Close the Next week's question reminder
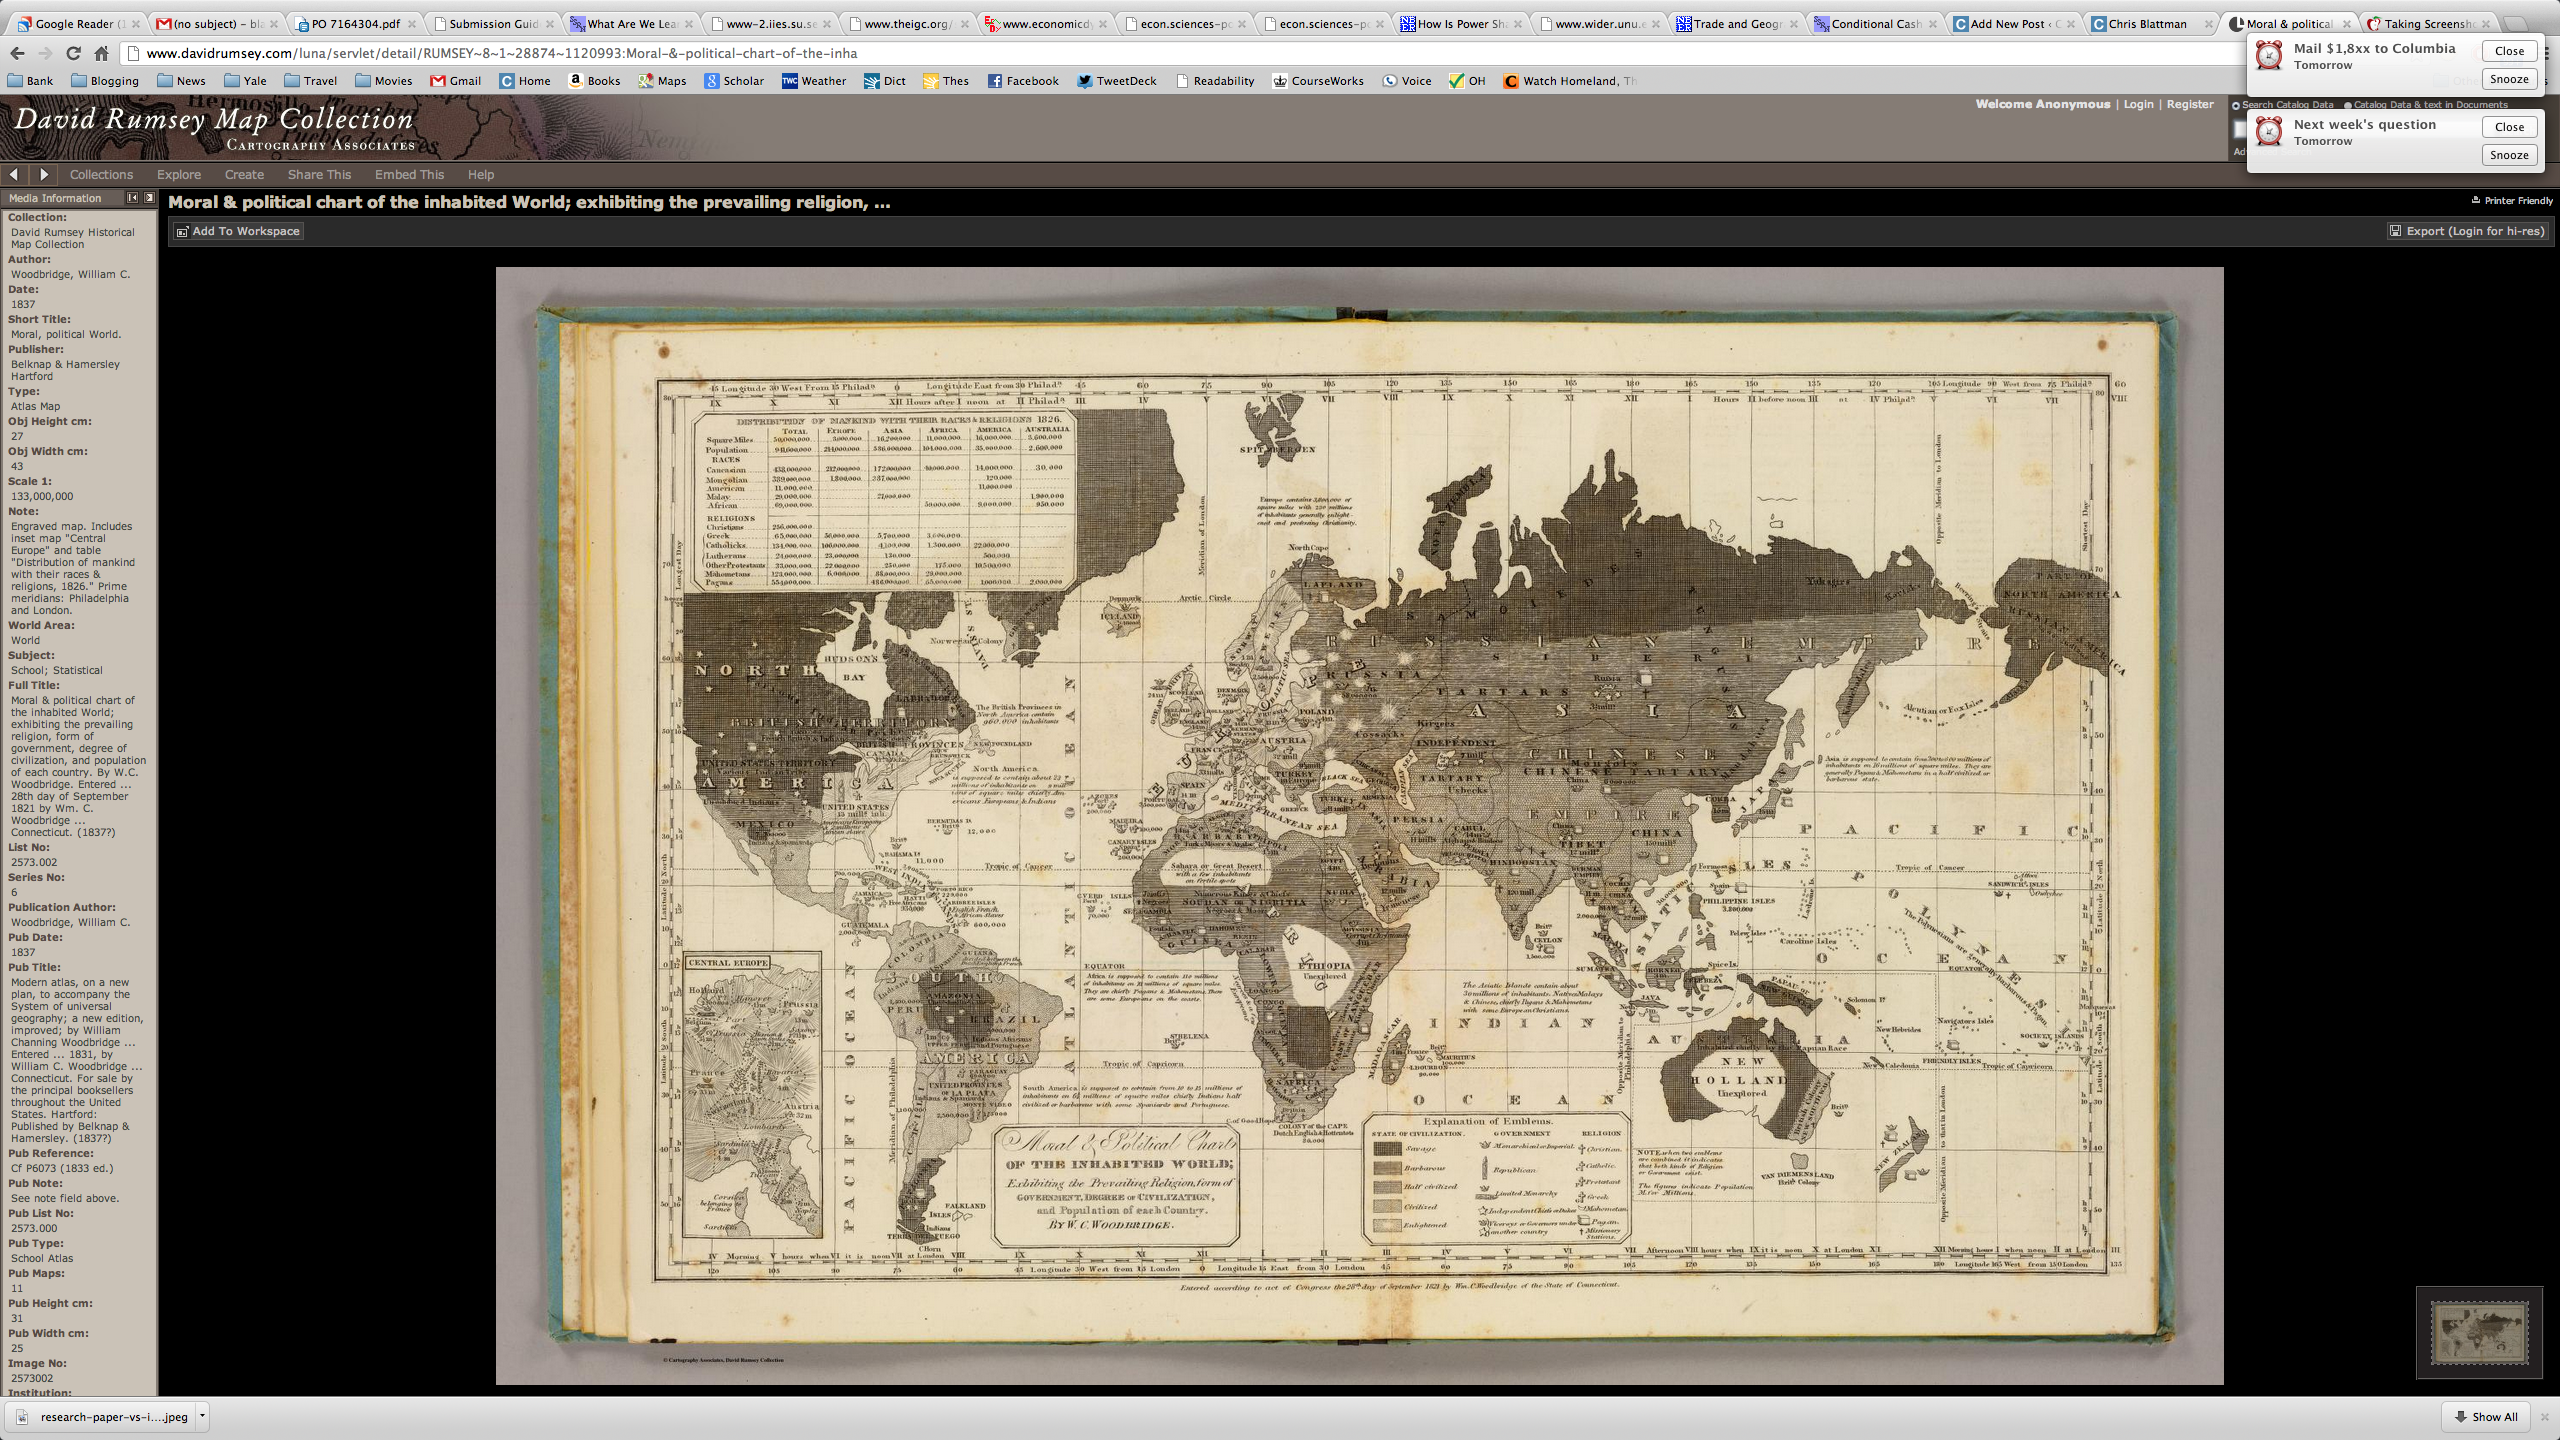2560x1440 pixels. point(2509,127)
